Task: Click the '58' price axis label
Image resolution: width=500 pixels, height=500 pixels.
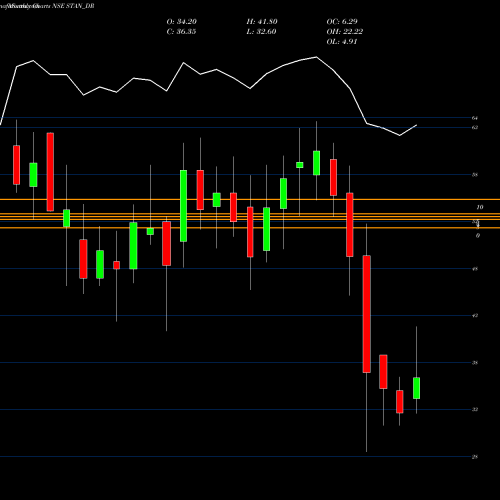Action: 475,175
